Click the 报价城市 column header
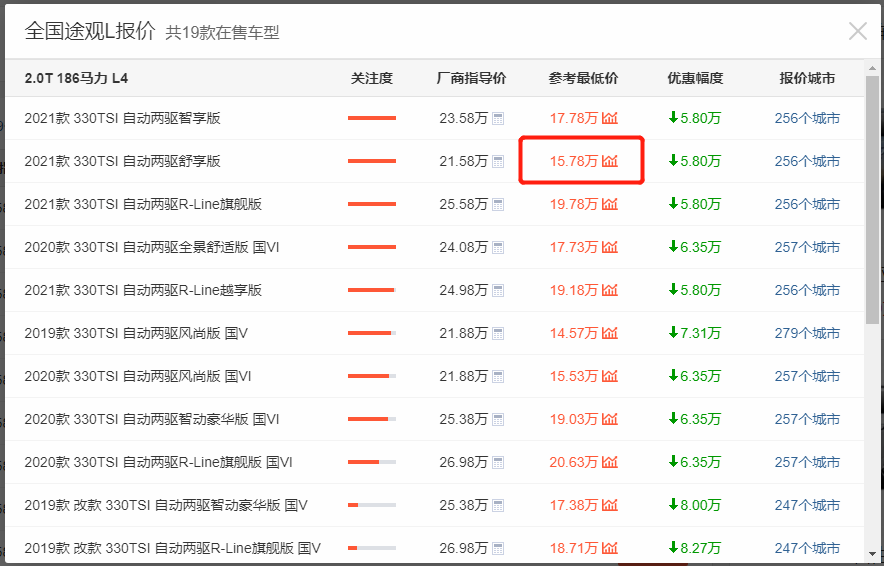884x566 pixels. pos(807,78)
